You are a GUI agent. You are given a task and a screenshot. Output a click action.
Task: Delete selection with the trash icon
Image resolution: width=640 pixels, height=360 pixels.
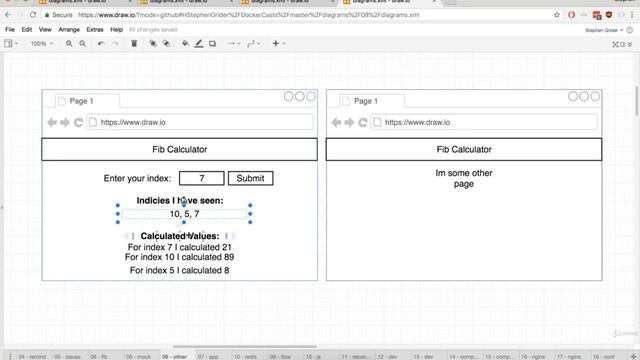134,43
